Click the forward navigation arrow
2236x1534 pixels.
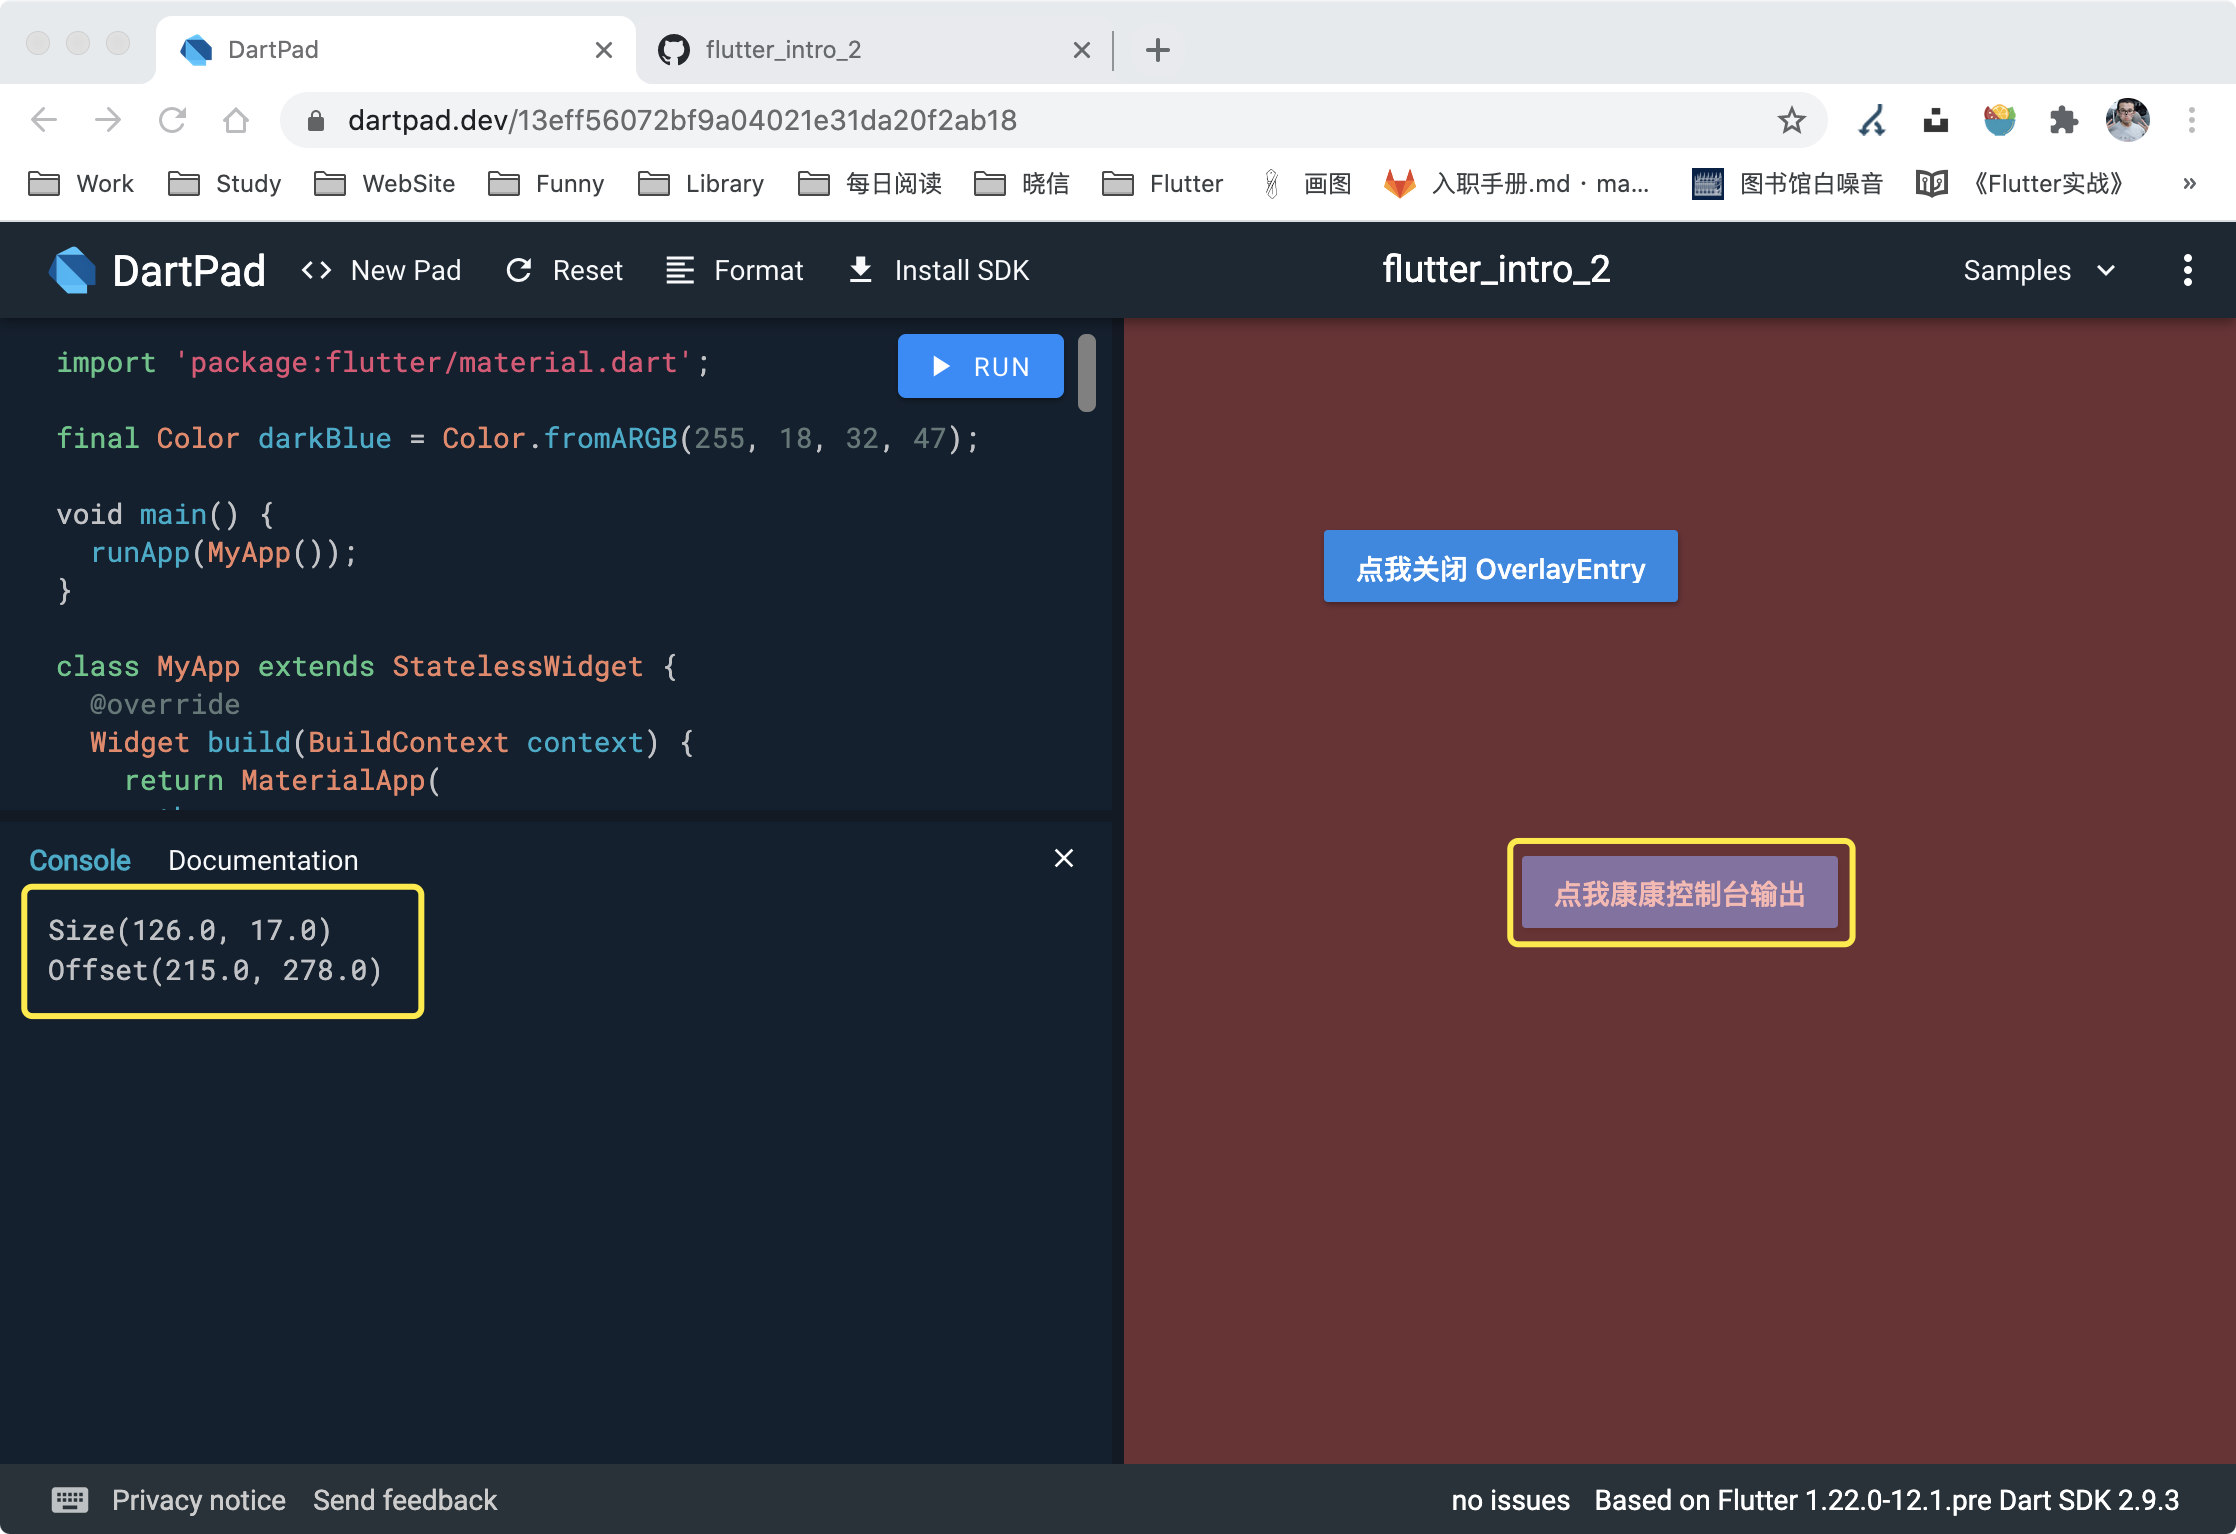coord(109,119)
